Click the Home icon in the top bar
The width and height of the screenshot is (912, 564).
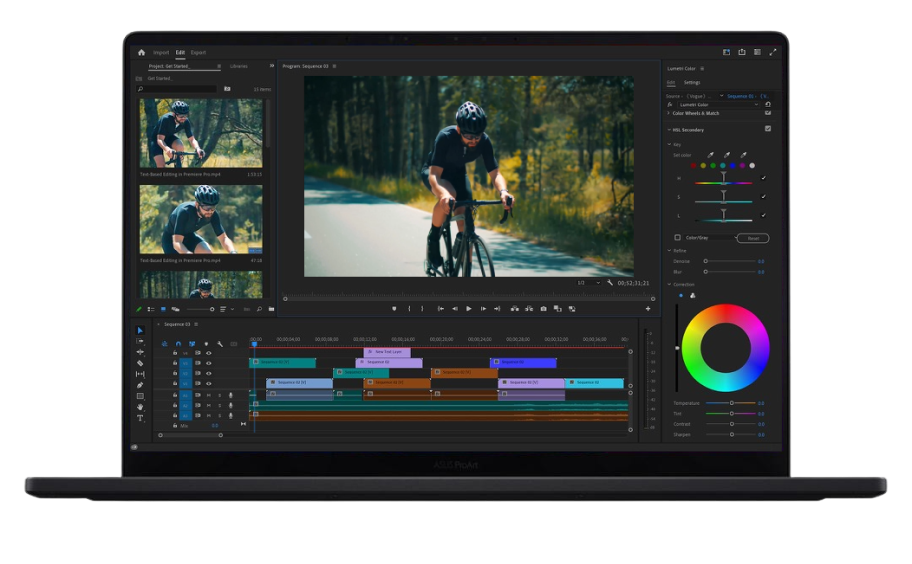[141, 52]
